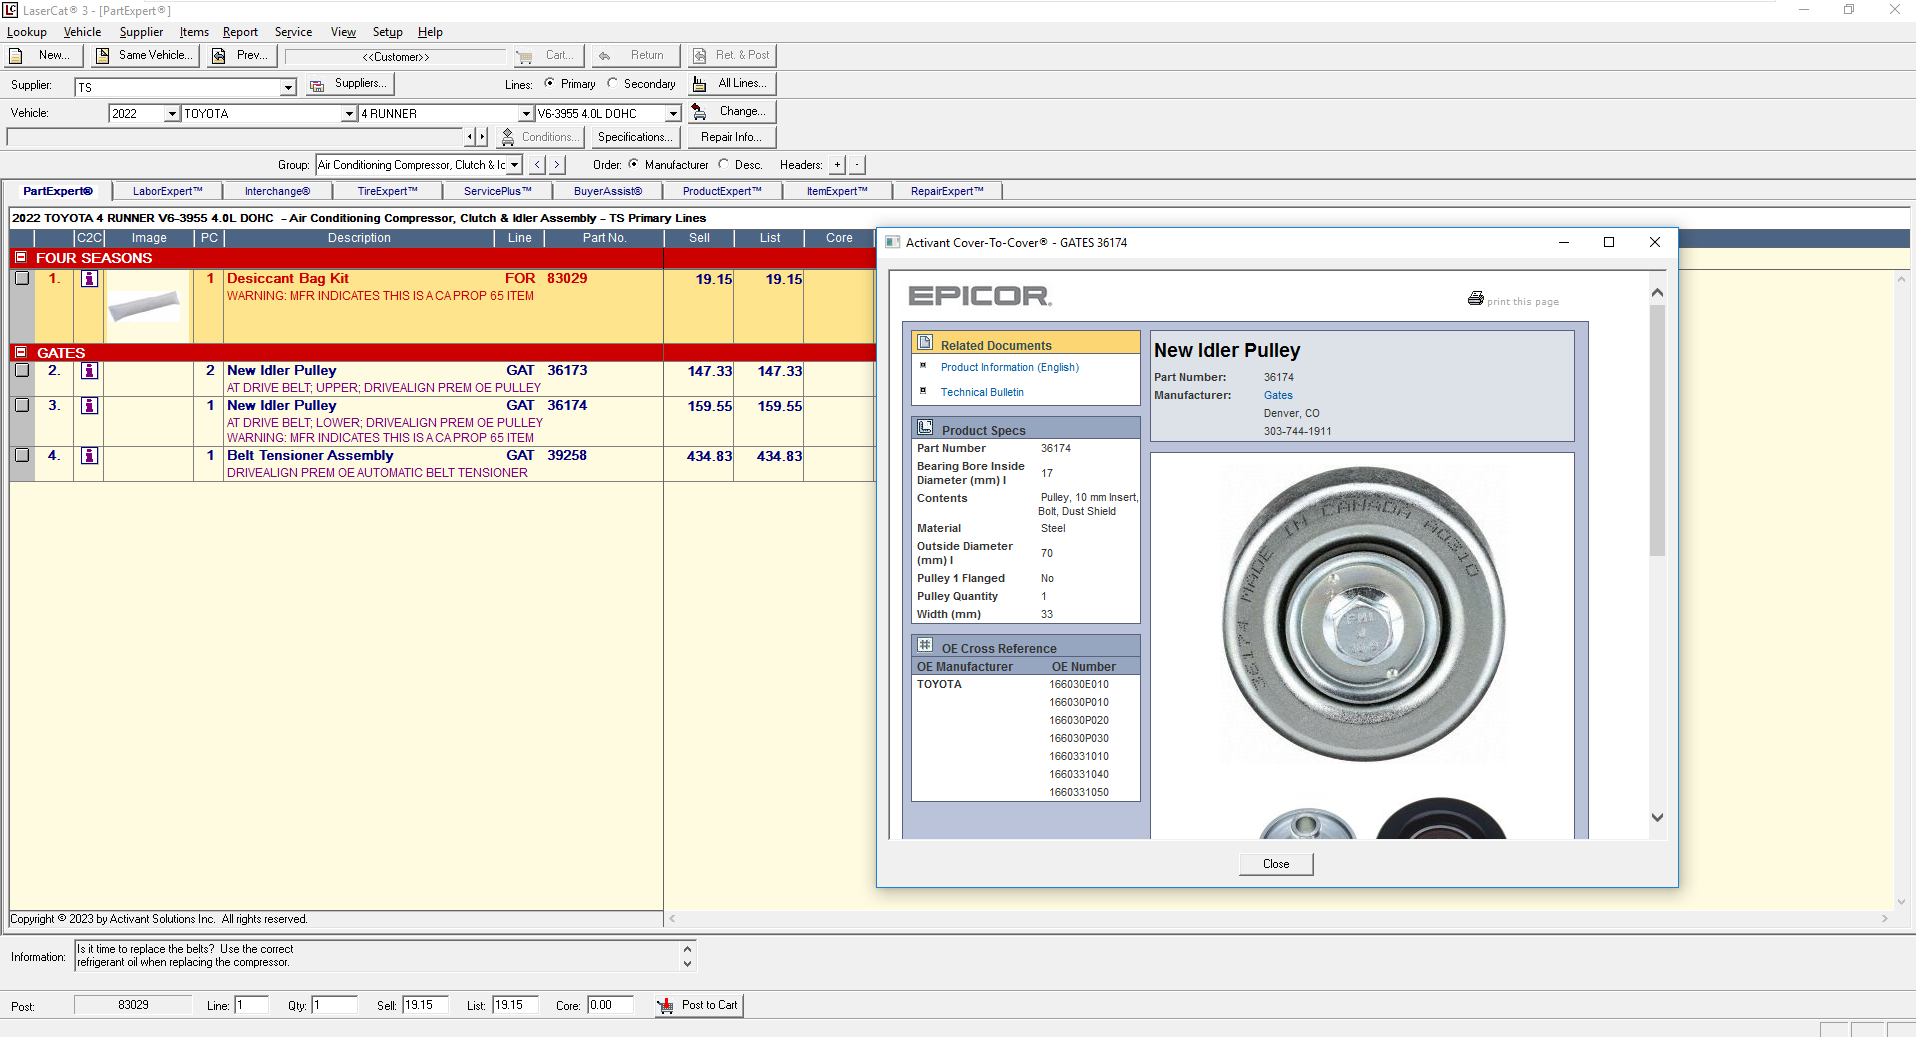This screenshot has height=1037, width=1916.
Task: Close the Activant Cover-To-Cover window
Action: pyautogui.click(x=1654, y=242)
